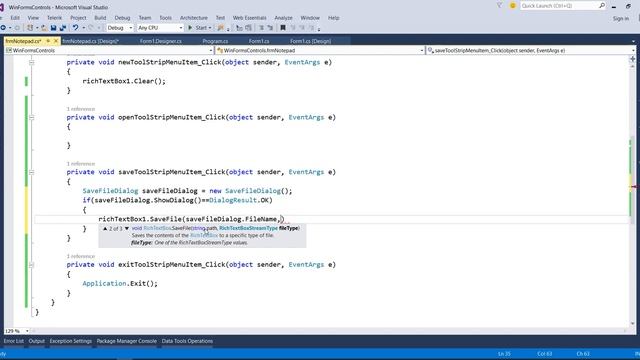The height and width of the screenshot is (360, 640).
Task: Collapse the openToolStripMenuItem_Click method
Action: coord(31,118)
